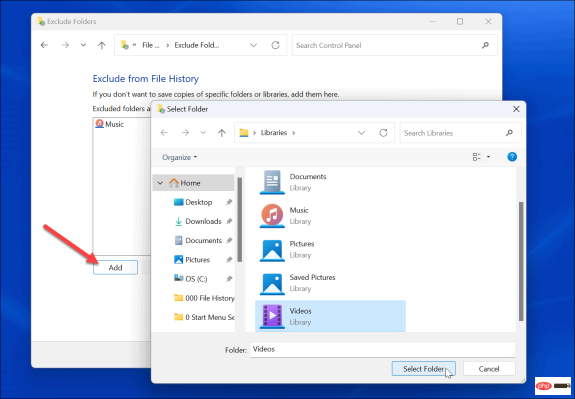Click the Folder name input field

click(382, 350)
